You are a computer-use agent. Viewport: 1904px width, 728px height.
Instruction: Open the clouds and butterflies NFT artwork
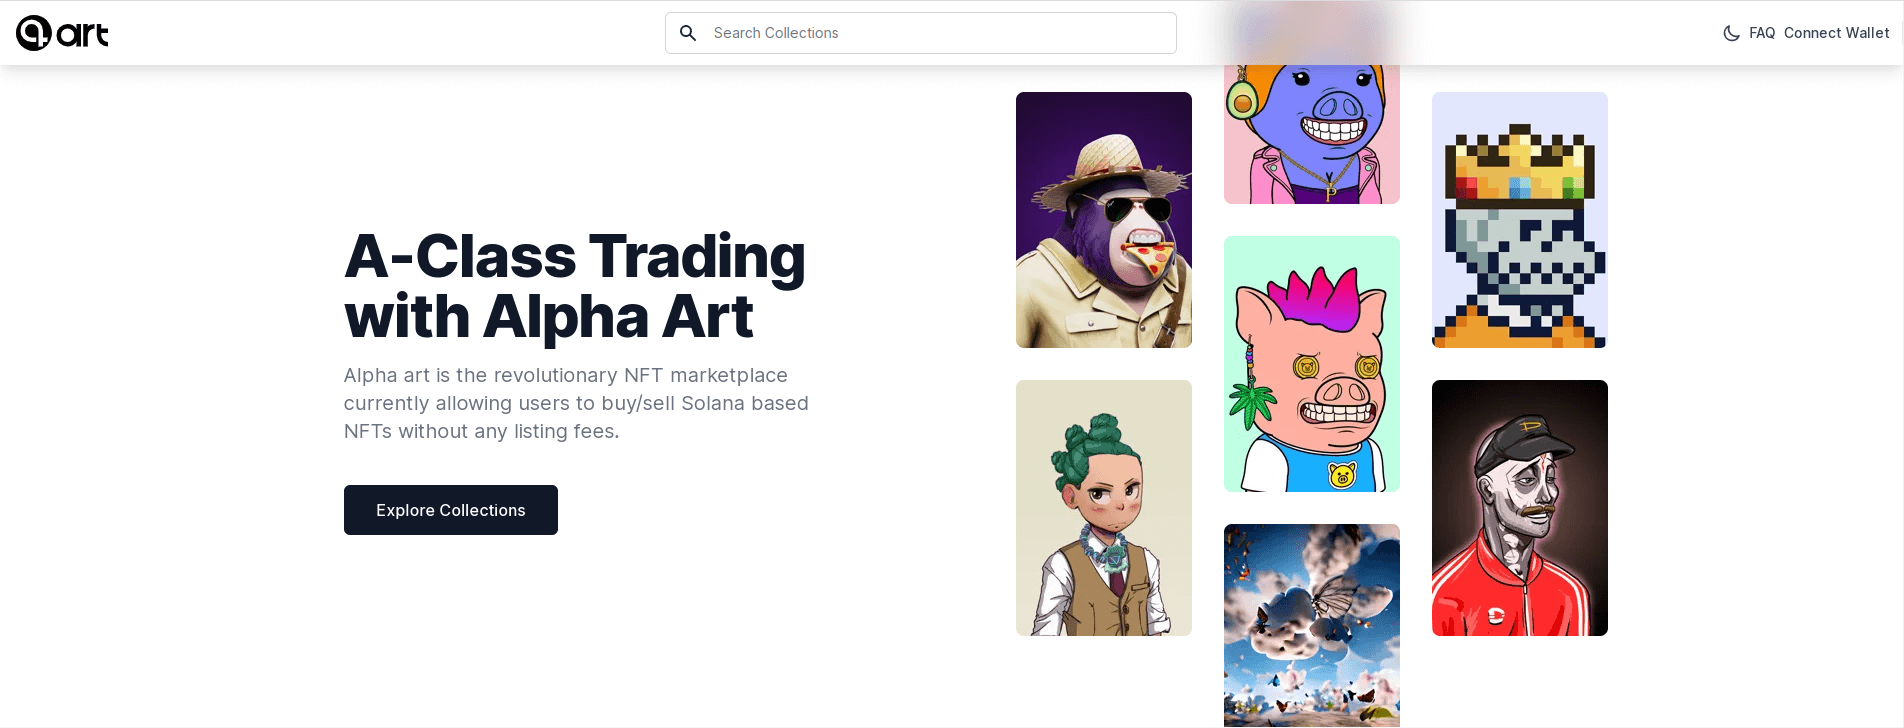pyautogui.click(x=1312, y=626)
